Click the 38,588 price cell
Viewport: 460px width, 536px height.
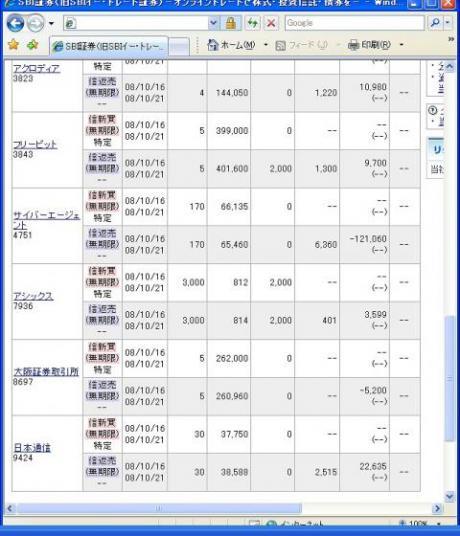pos(234,472)
